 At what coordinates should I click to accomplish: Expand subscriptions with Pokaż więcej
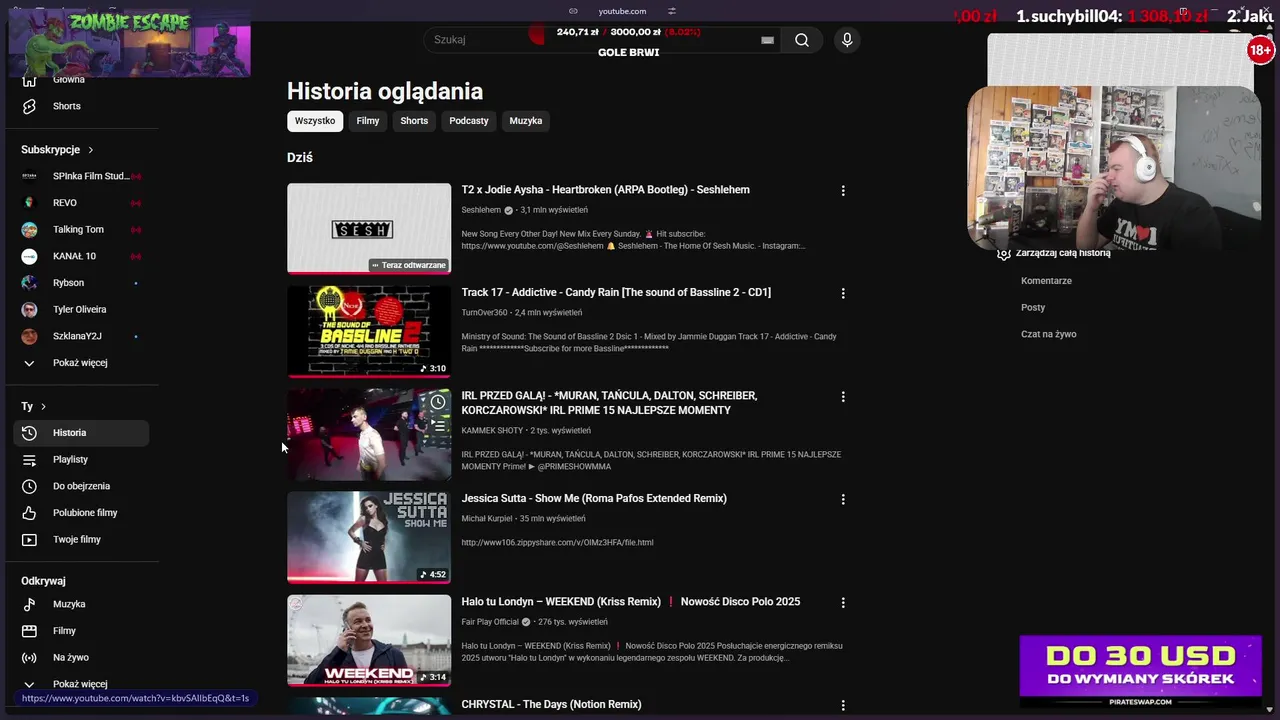point(81,363)
